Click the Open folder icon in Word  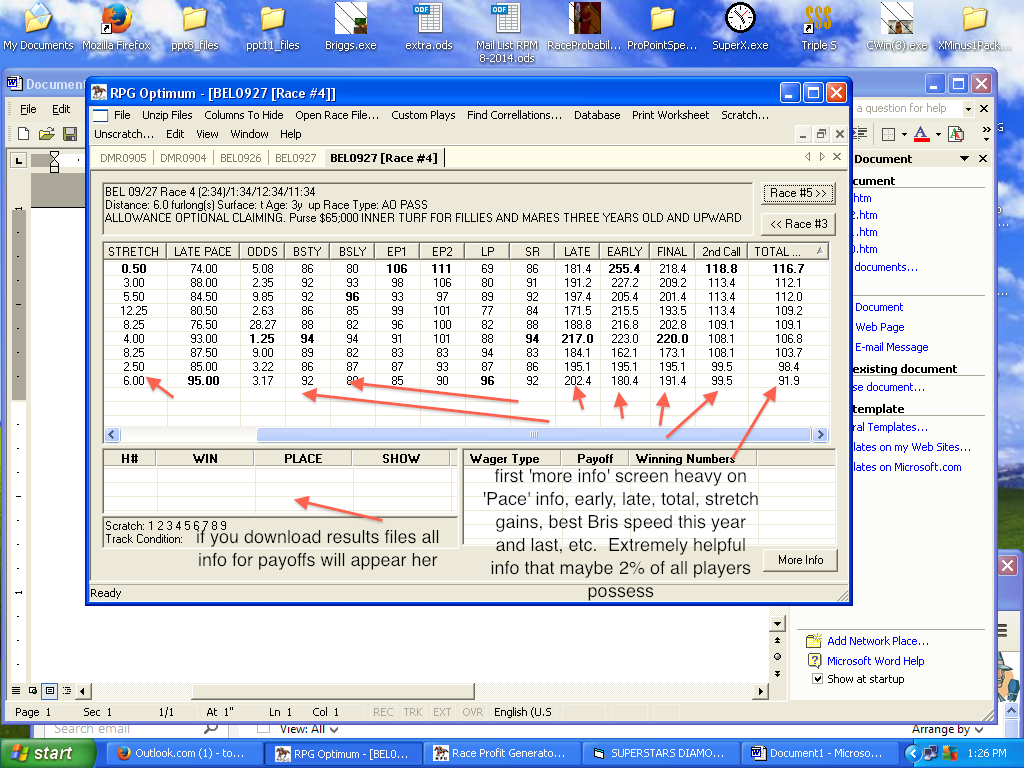(x=46, y=133)
